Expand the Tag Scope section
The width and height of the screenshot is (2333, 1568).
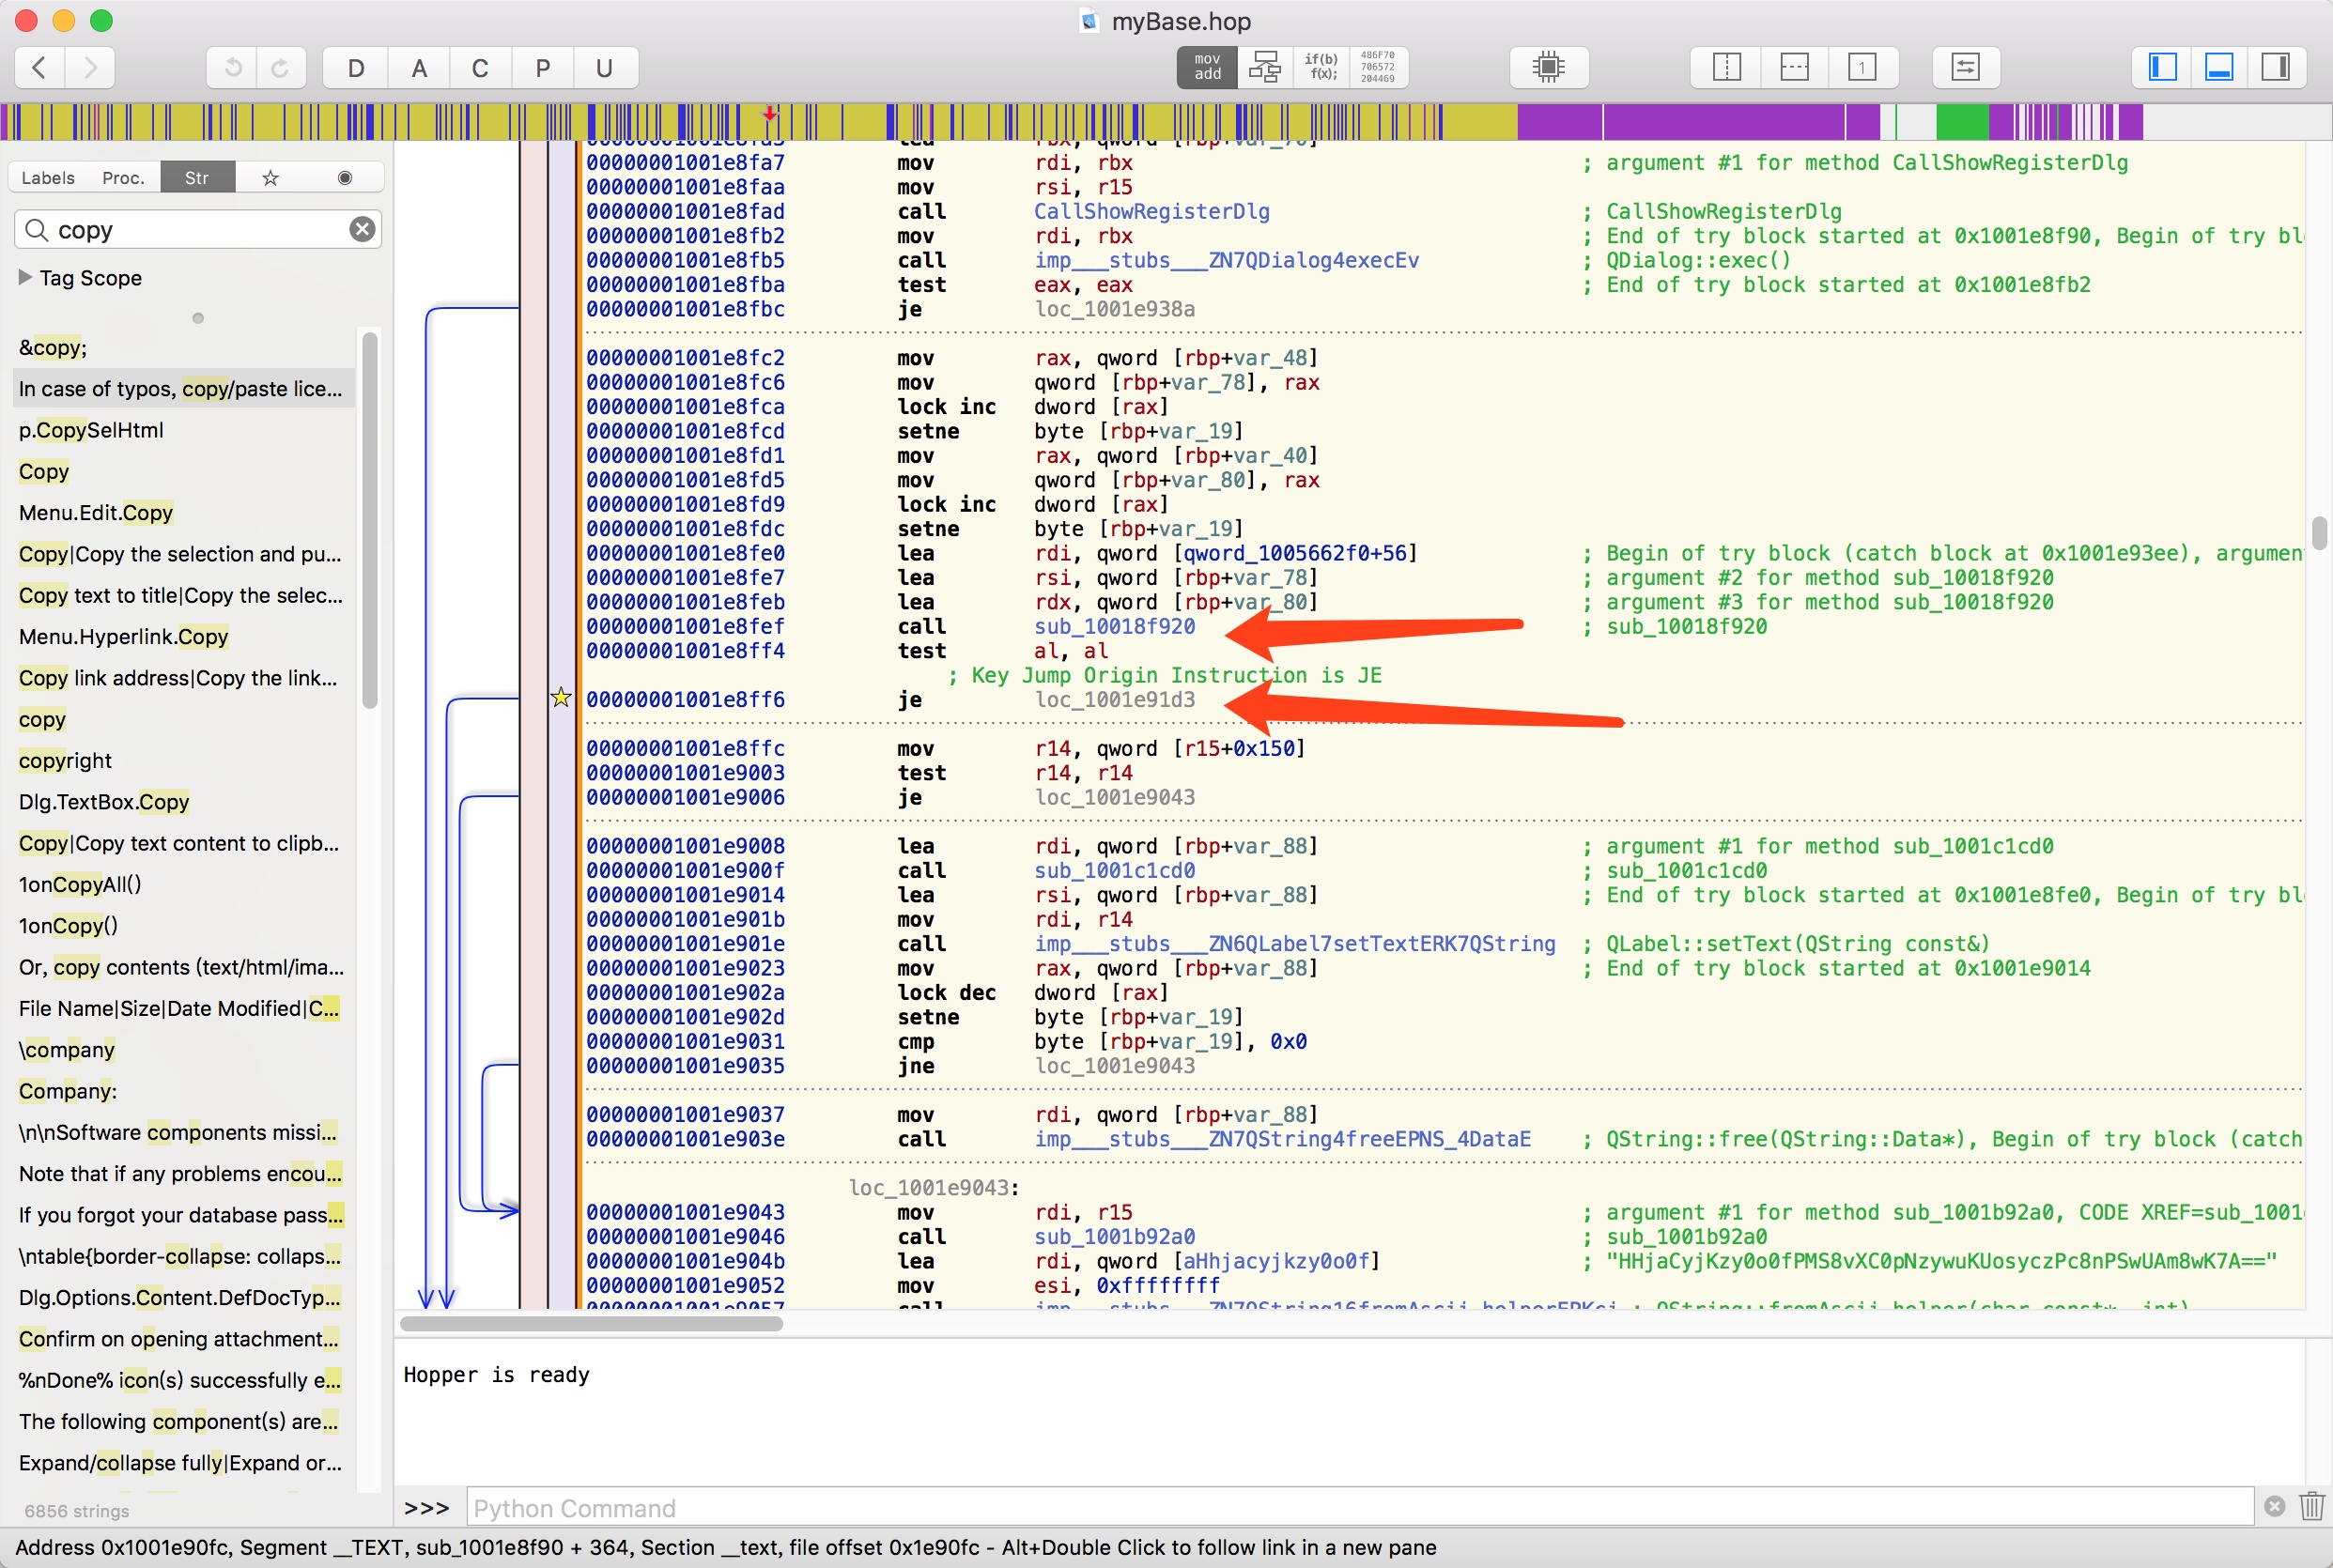[26, 278]
